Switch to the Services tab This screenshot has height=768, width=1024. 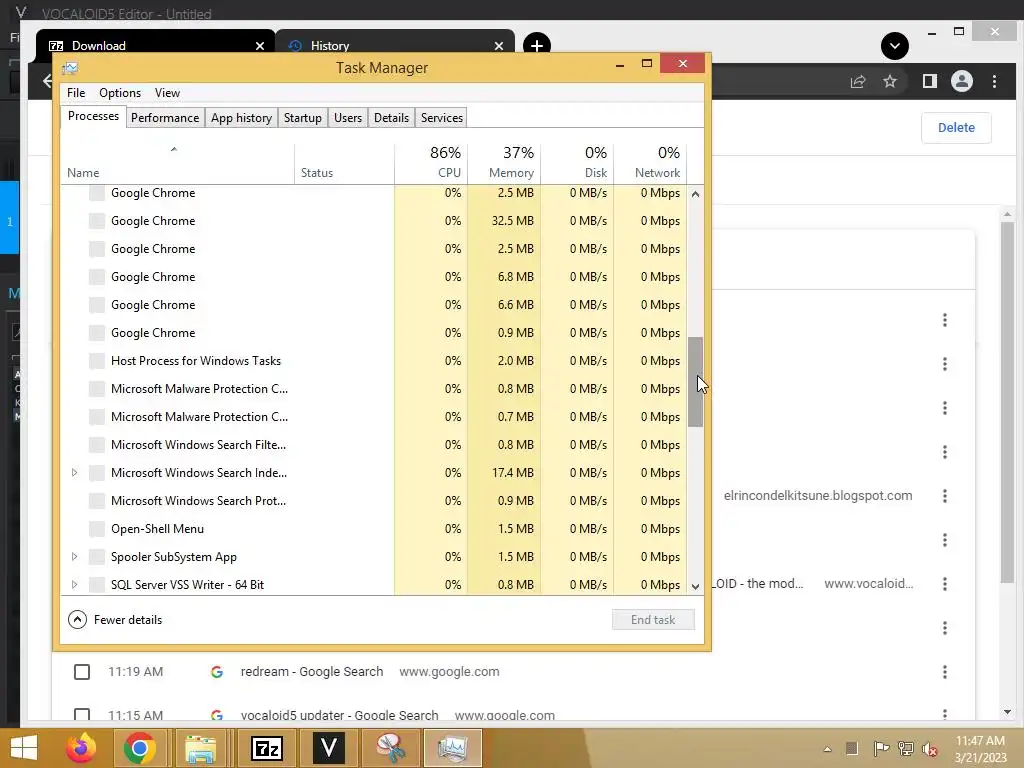point(441,118)
